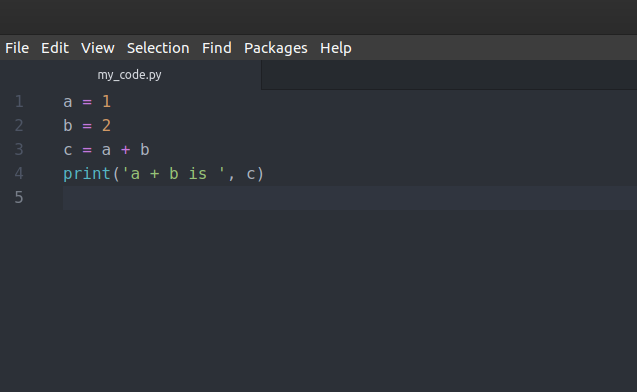
Task: Open the File menu
Action: pos(17,48)
